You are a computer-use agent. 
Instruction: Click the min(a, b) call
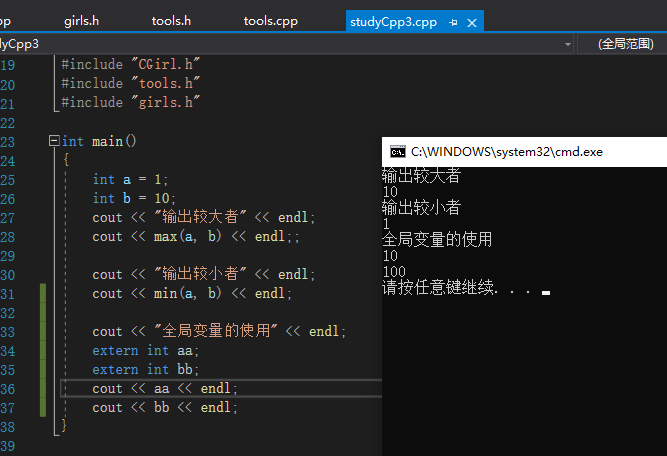tap(188, 293)
